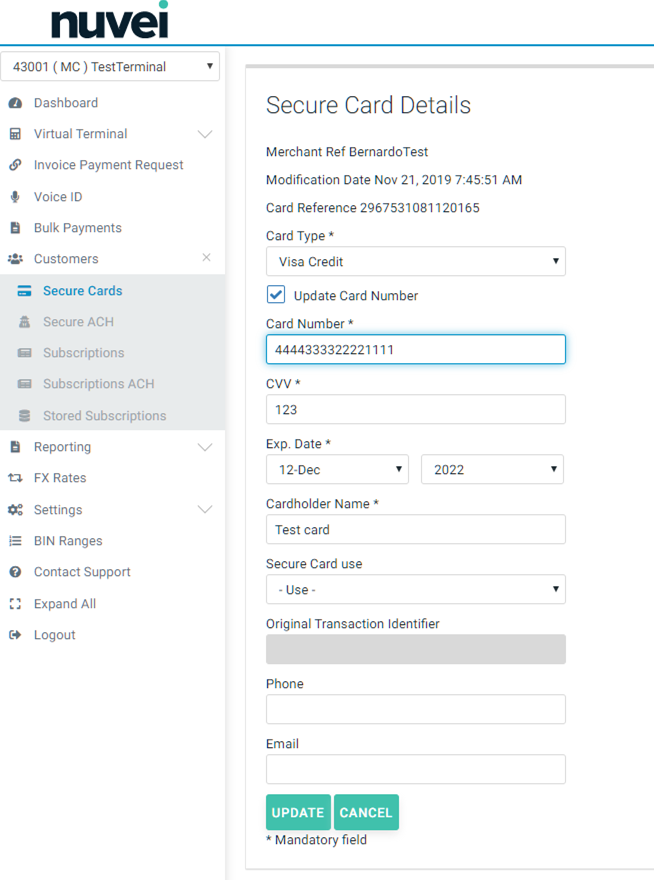This screenshot has width=654, height=880.
Task: Click the Voice ID microphone icon
Action: point(15,197)
